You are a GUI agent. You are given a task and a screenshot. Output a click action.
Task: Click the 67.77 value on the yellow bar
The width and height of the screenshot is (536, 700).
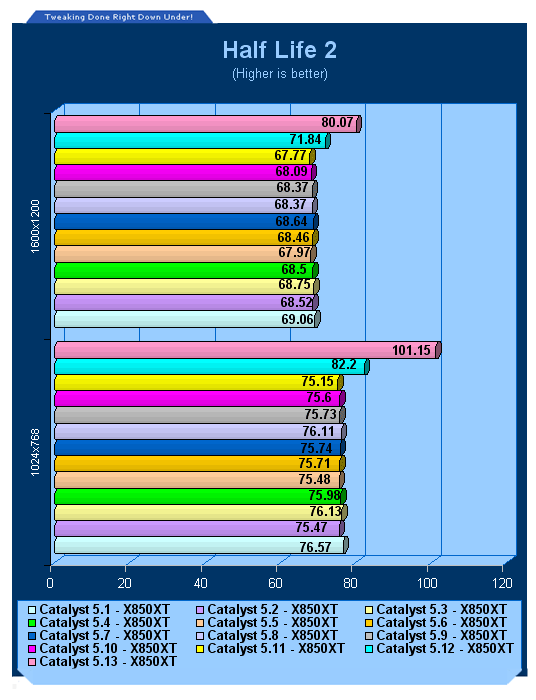pyautogui.click(x=290, y=155)
